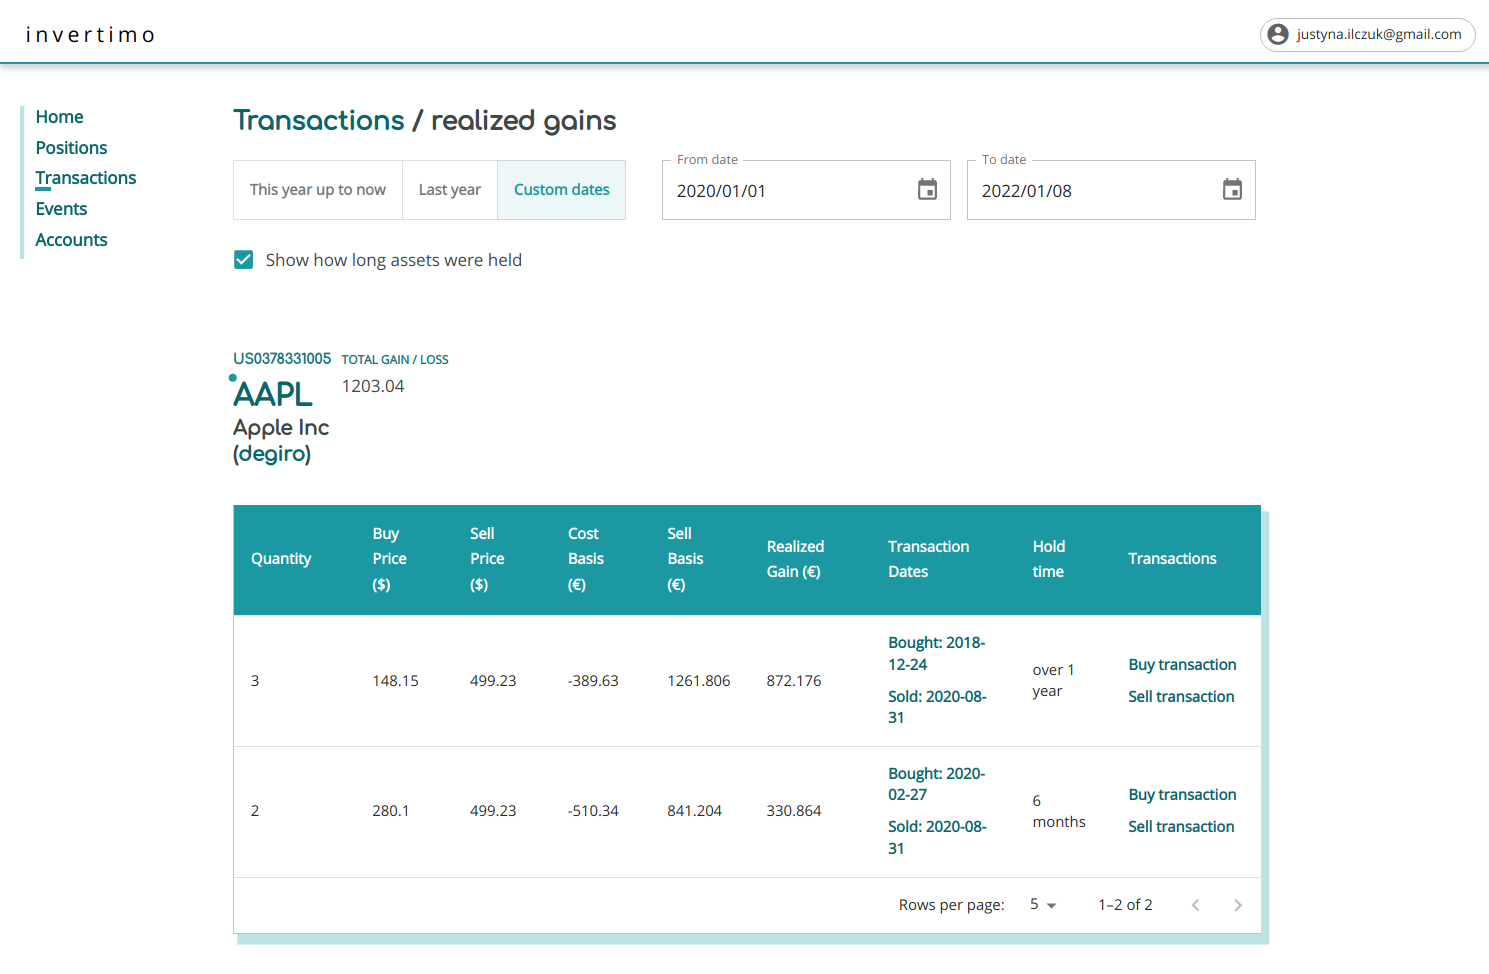1489x974 pixels.
Task: Select the Last year date range
Action: coord(450,190)
